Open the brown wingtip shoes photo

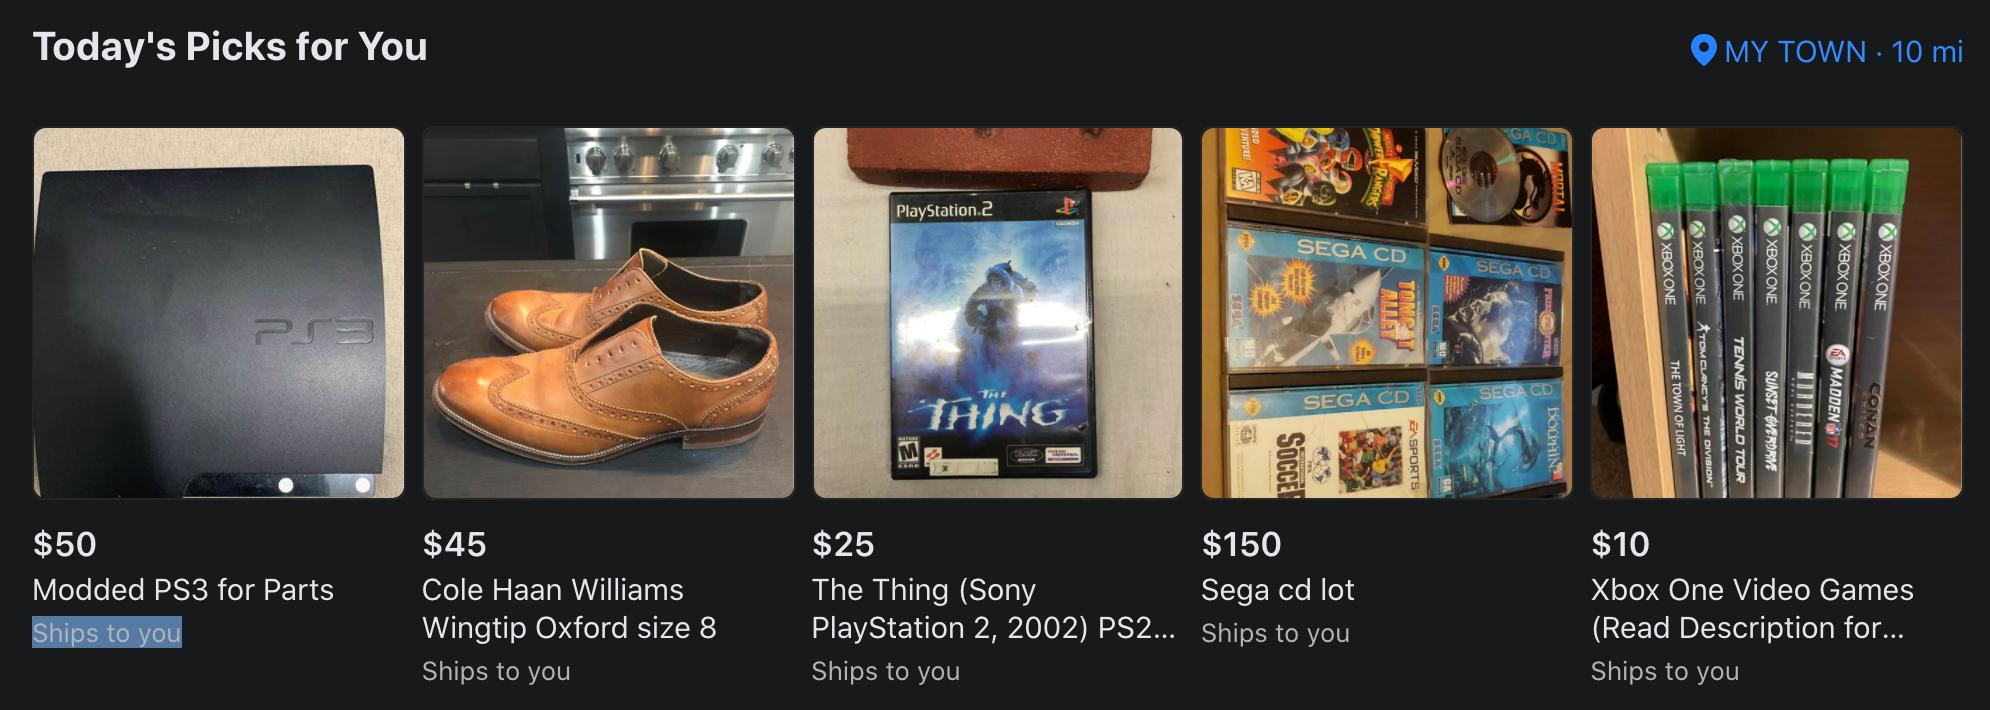tap(608, 313)
